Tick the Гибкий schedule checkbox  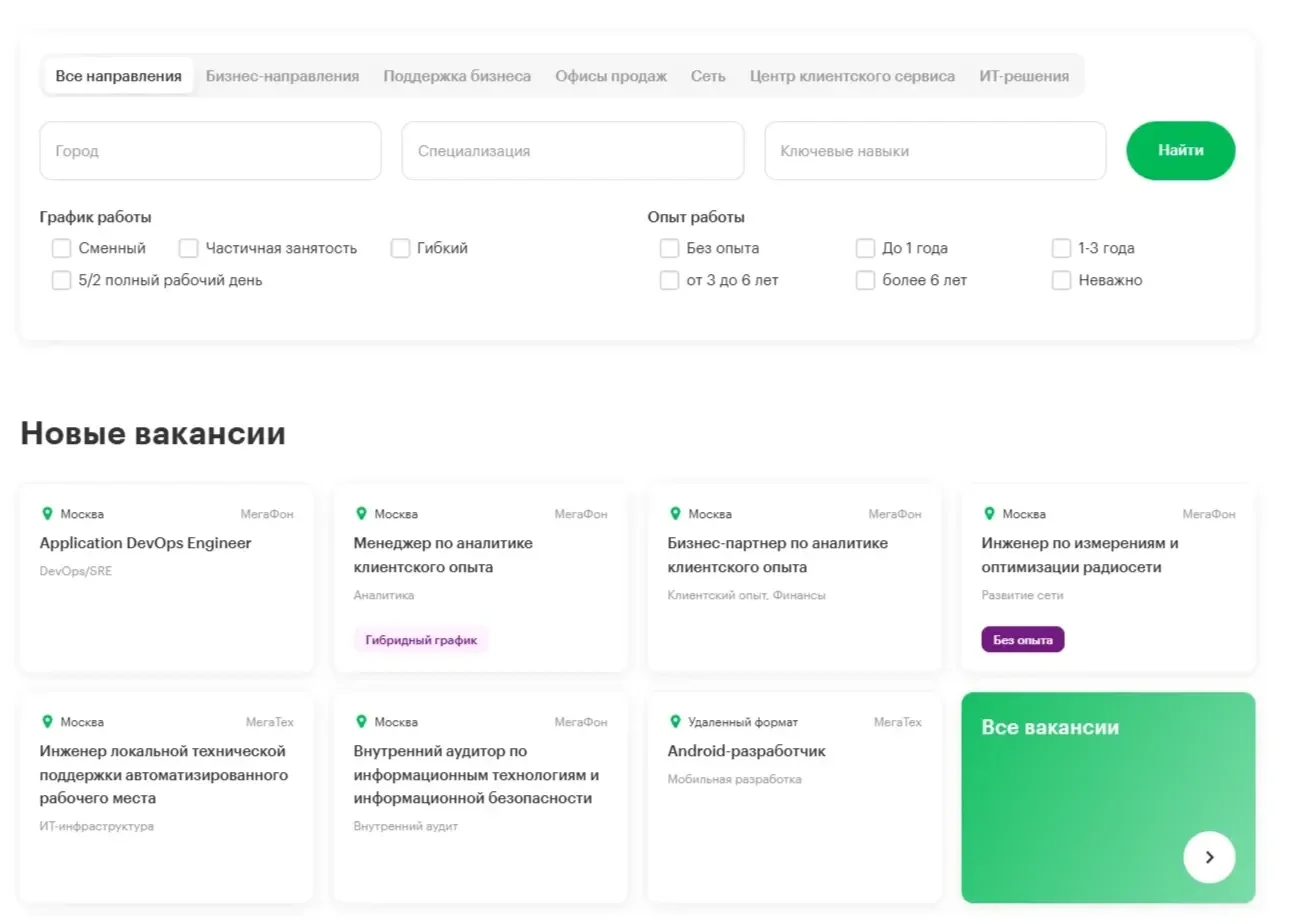(400, 248)
